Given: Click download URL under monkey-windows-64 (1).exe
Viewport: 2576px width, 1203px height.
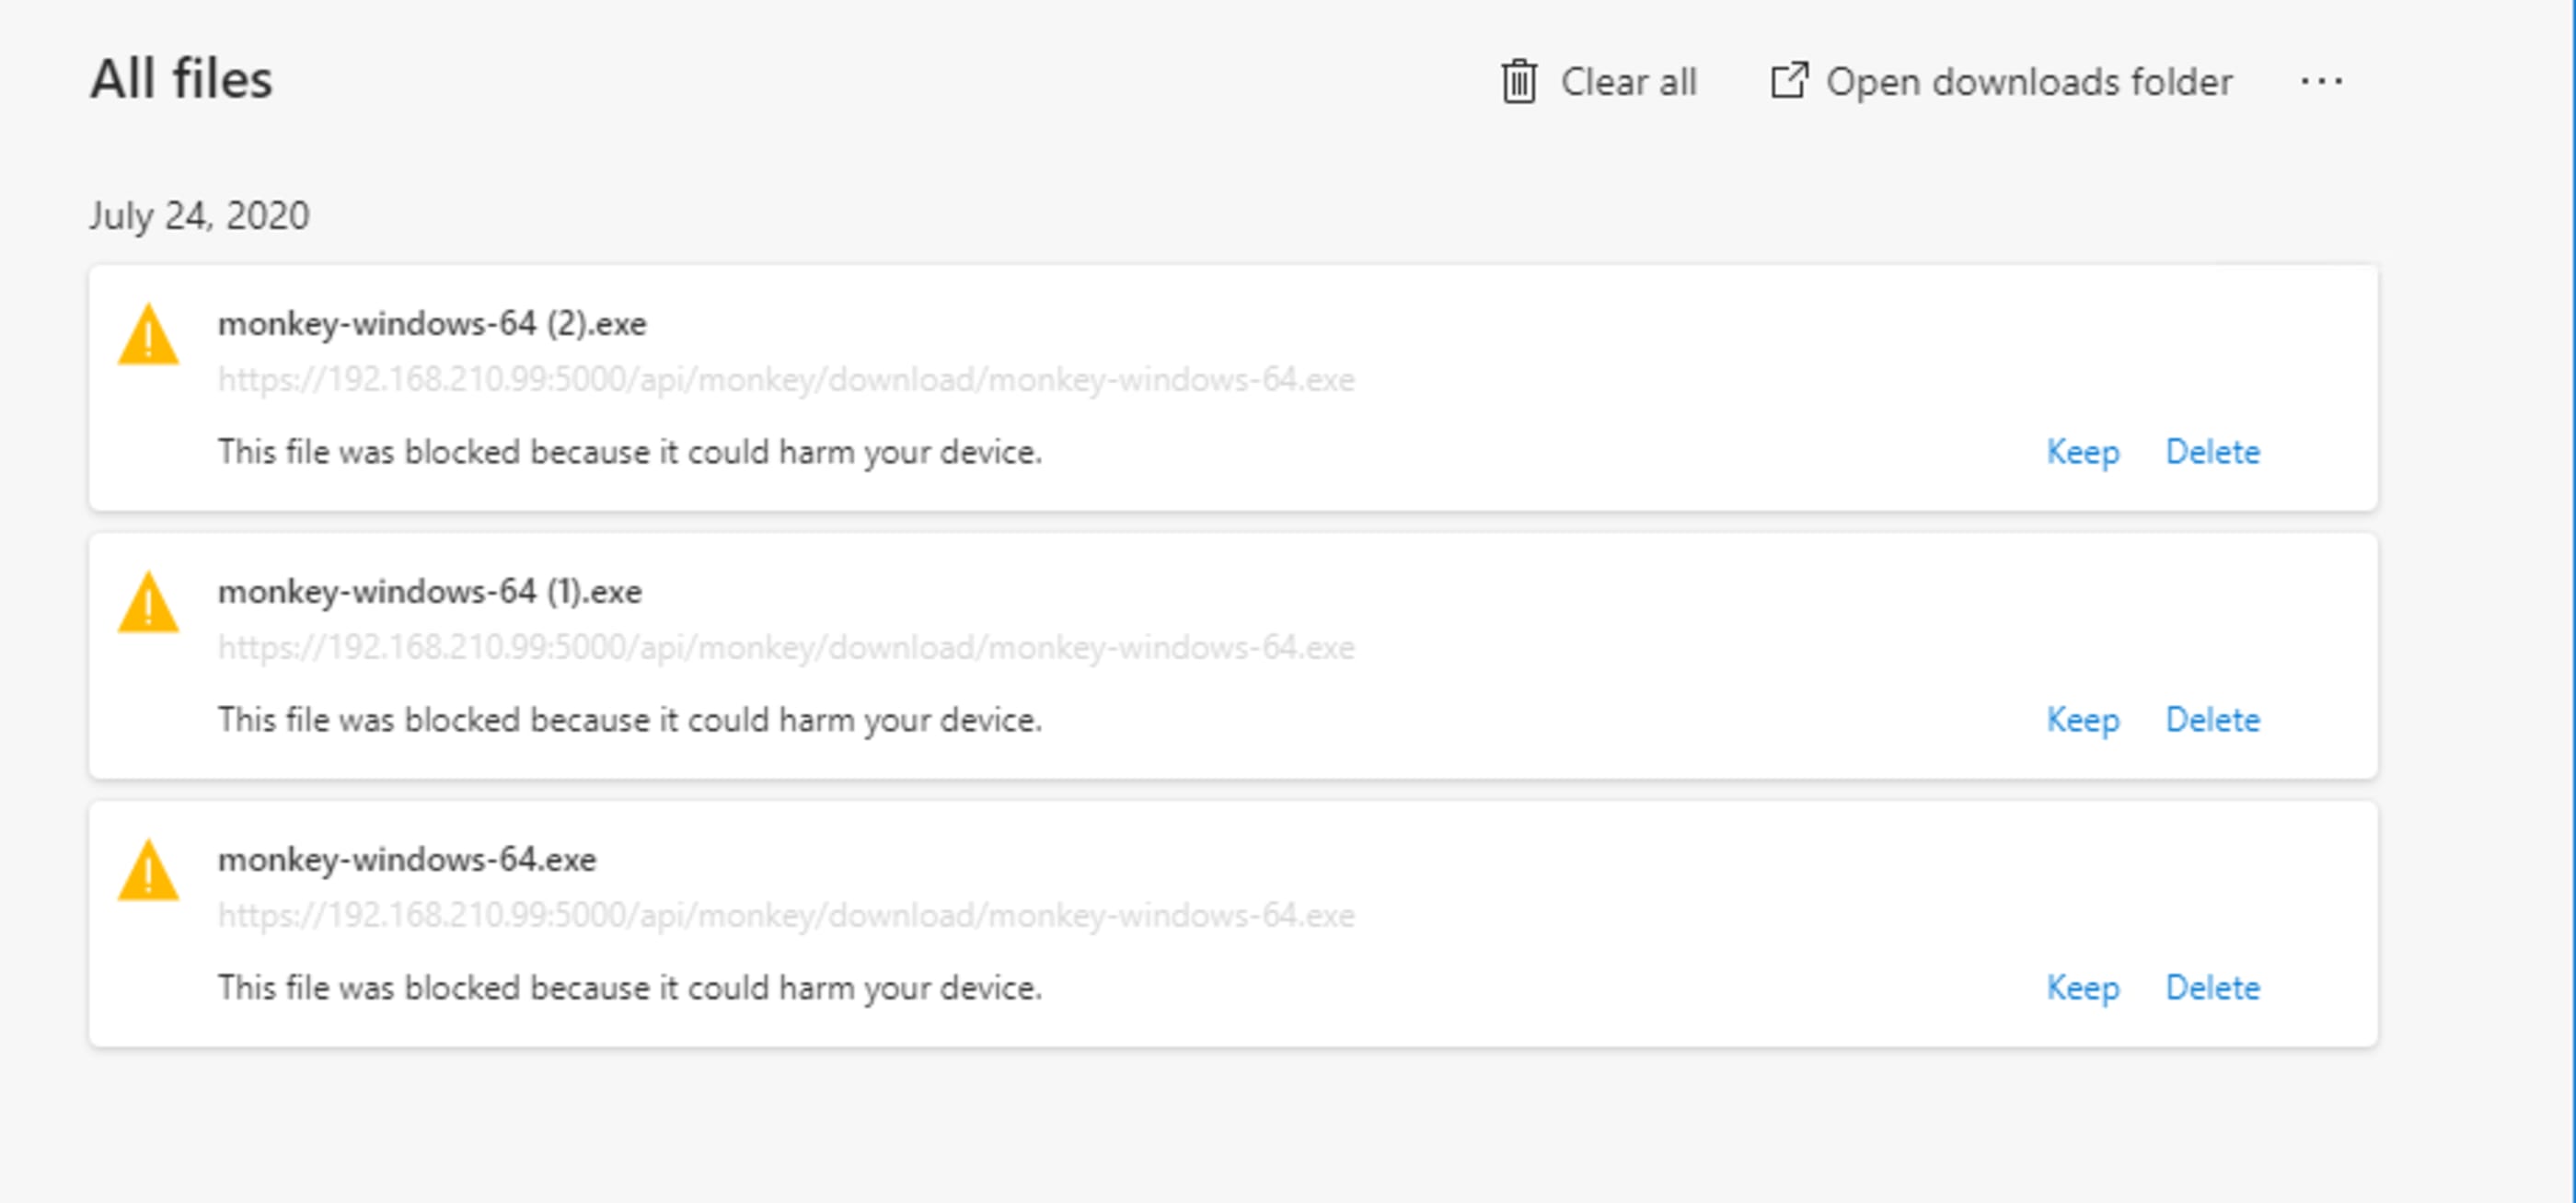Looking at the screenshot, I should (x=786, y=648).
